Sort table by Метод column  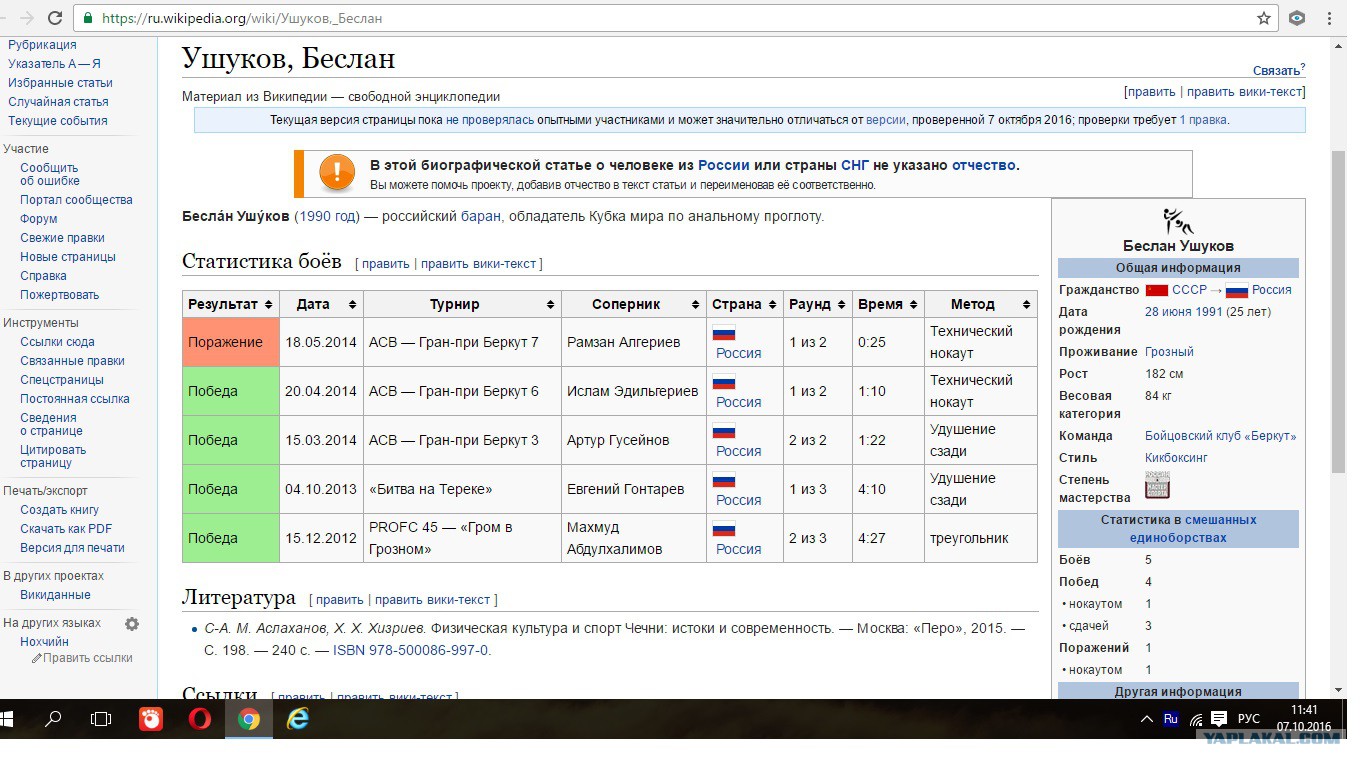1026,304
